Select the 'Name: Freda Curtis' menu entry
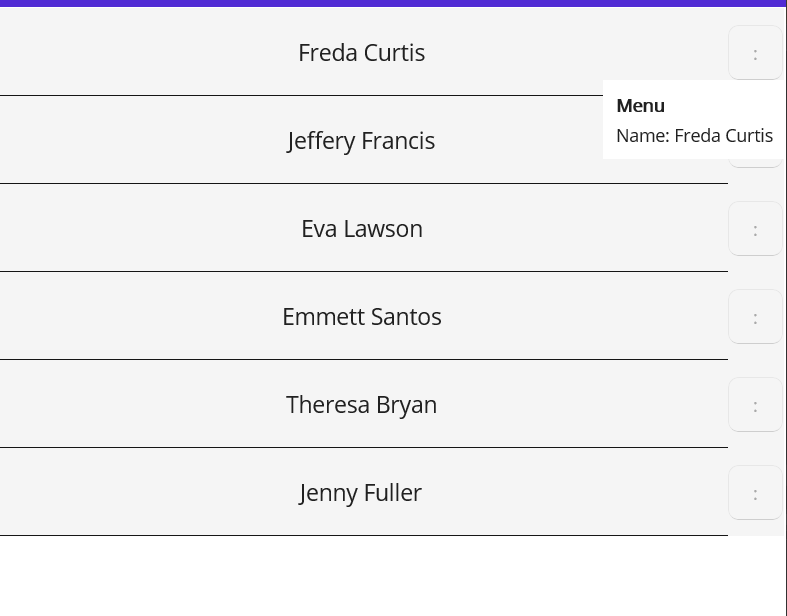 point(694,136)
